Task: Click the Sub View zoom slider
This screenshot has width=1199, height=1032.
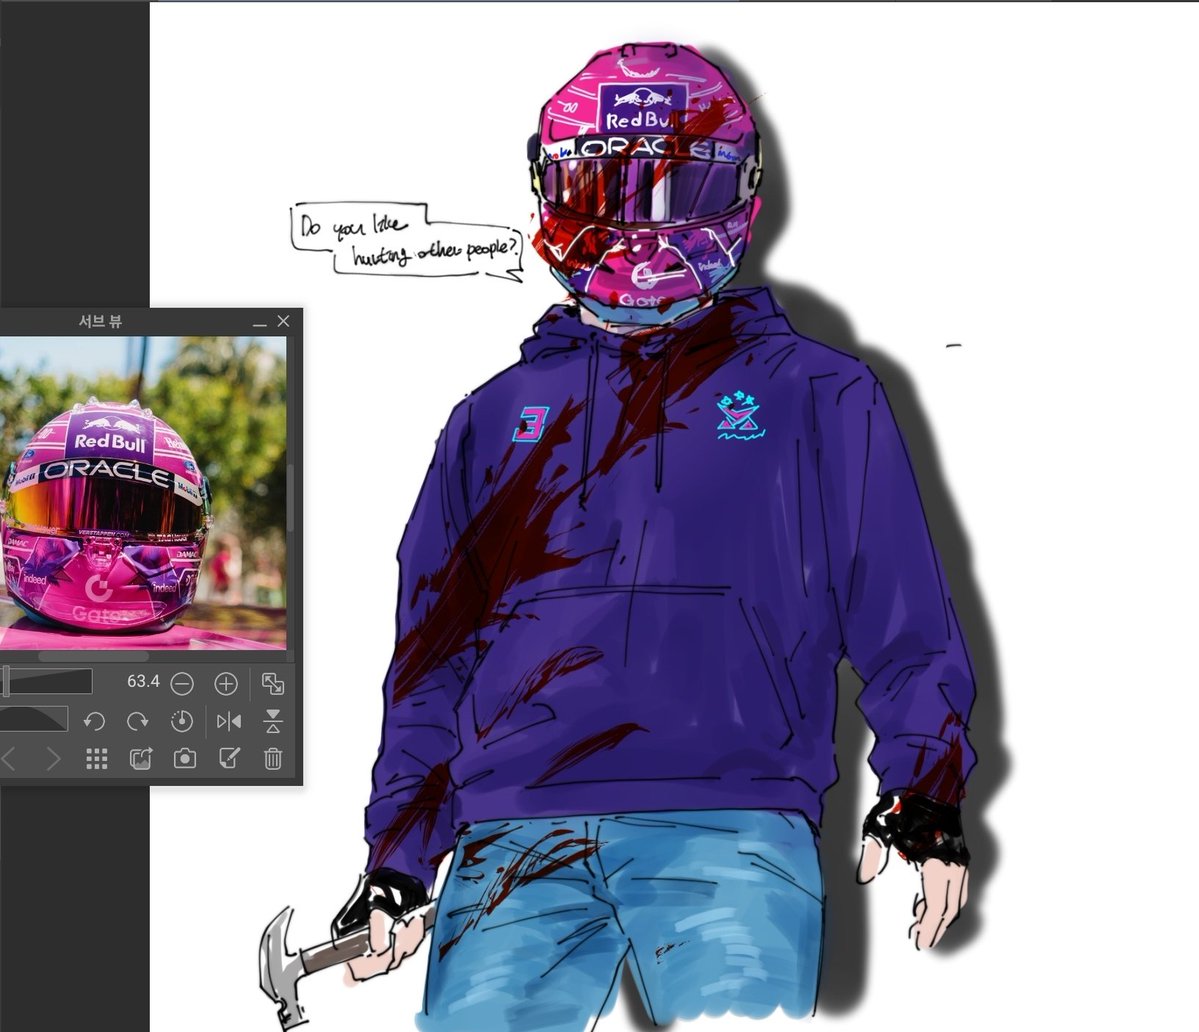Action: click(46, 681)
